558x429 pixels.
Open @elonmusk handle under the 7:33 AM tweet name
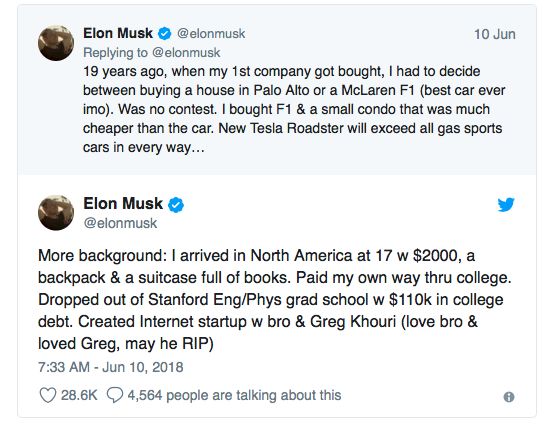[x=120, y=223]
